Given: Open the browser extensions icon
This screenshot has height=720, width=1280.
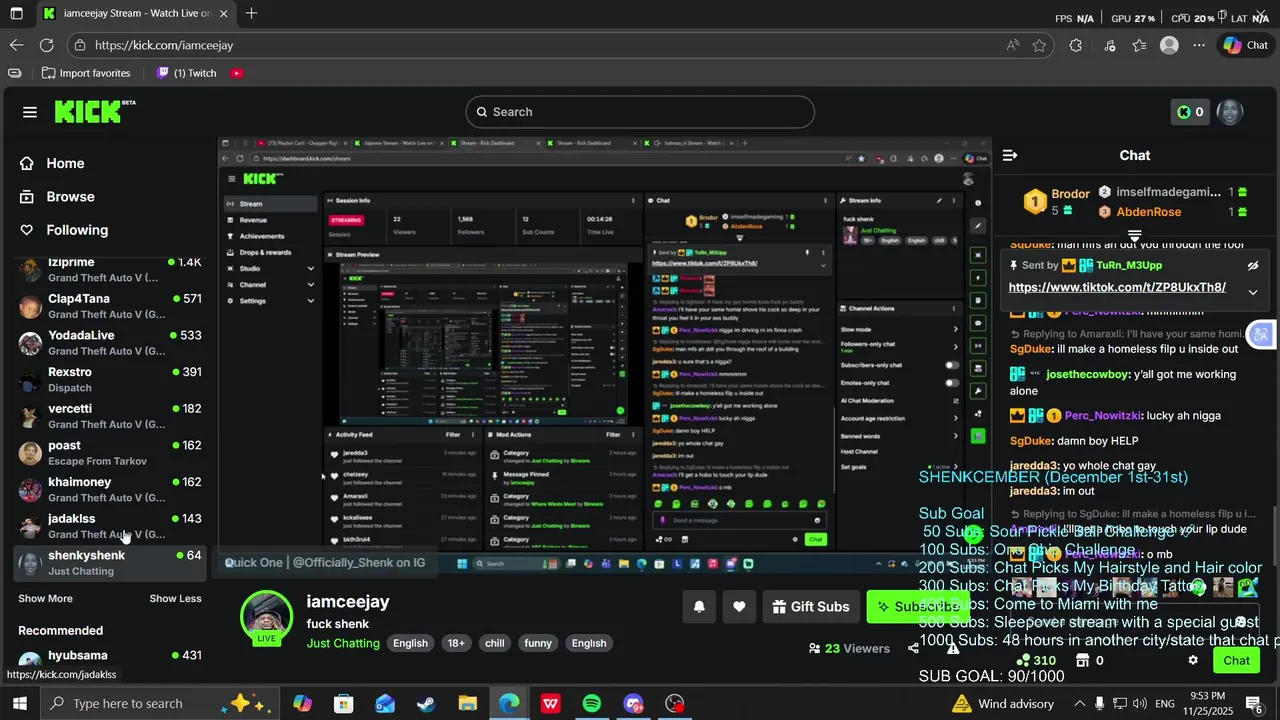Looking at the screenshot, I should (1076, 45).
